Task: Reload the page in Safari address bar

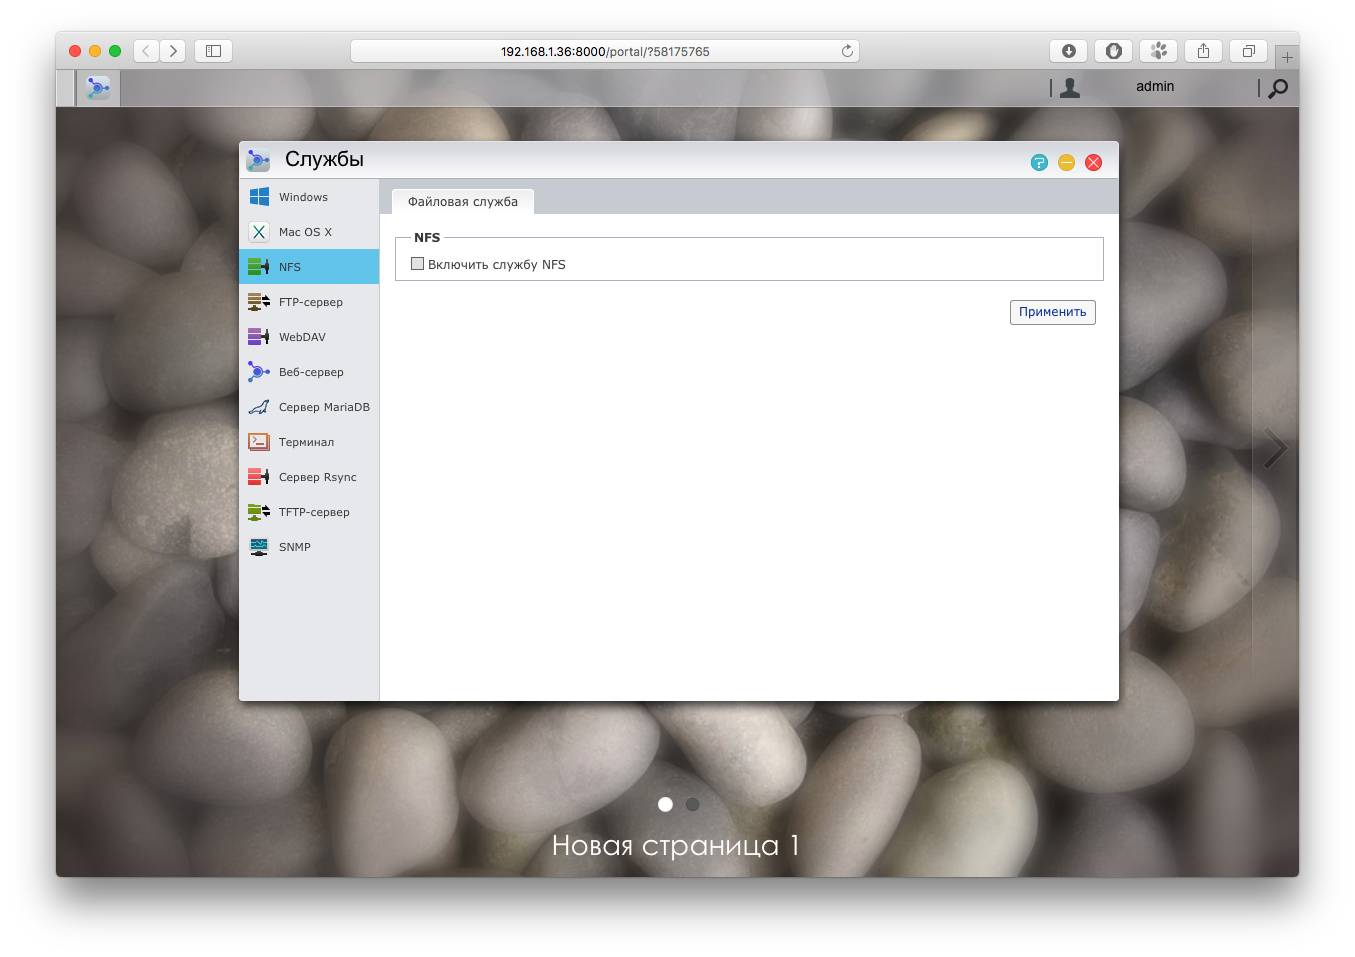Action: [x=847, y=51]
